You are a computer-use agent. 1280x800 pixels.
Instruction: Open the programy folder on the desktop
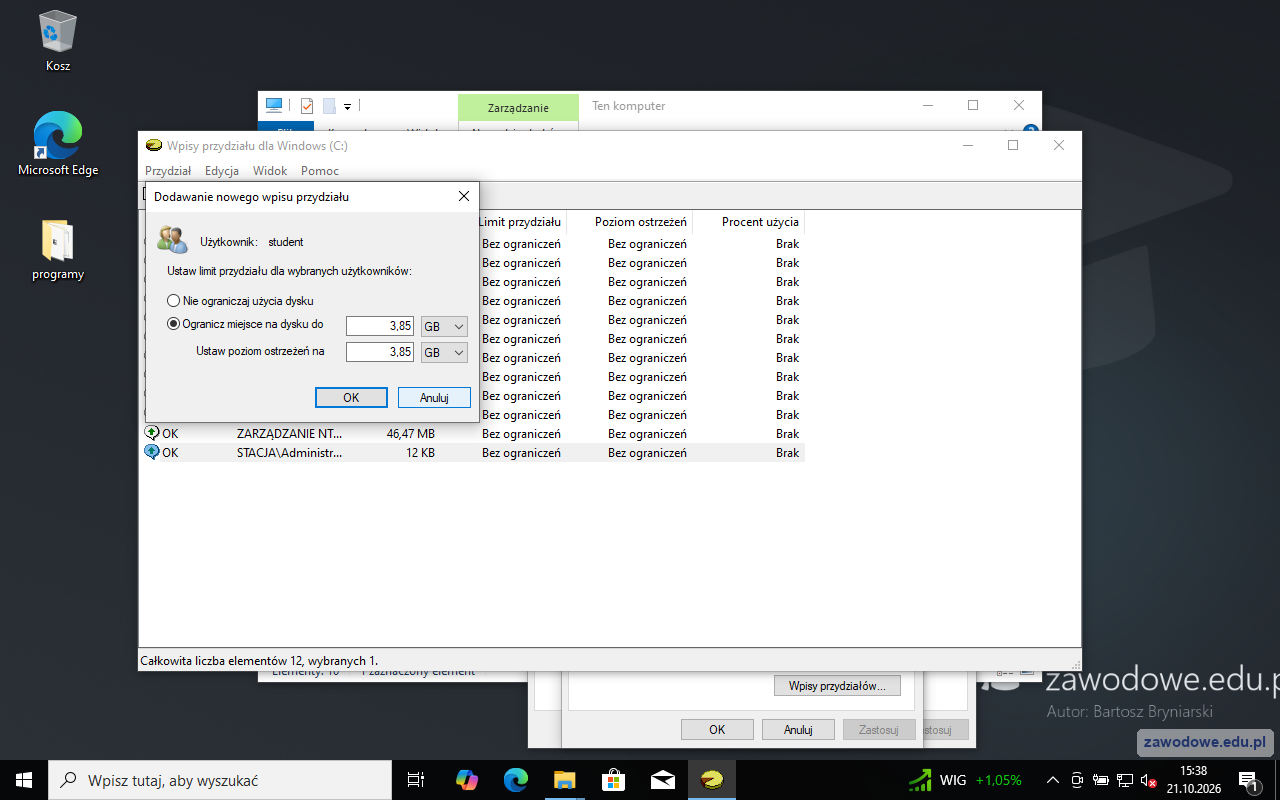(x=57, y=250)
